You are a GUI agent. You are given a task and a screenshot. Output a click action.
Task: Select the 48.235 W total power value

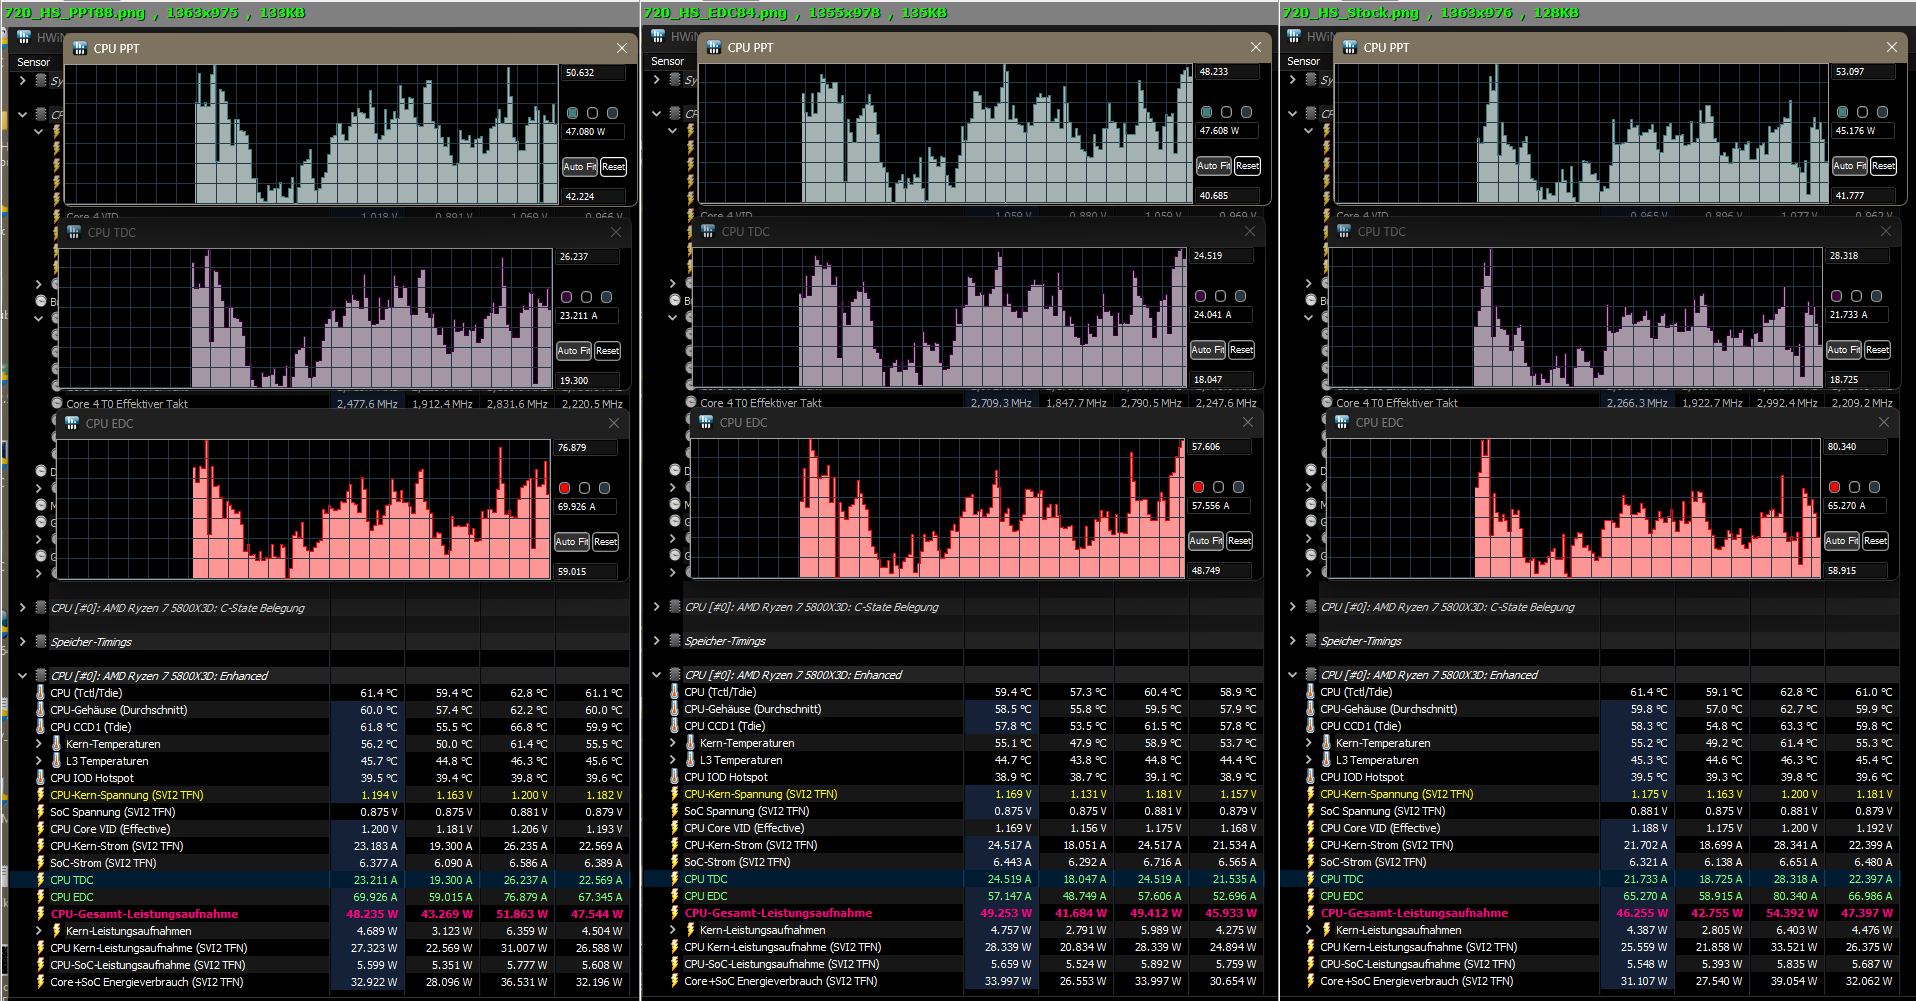pos(372,914)
